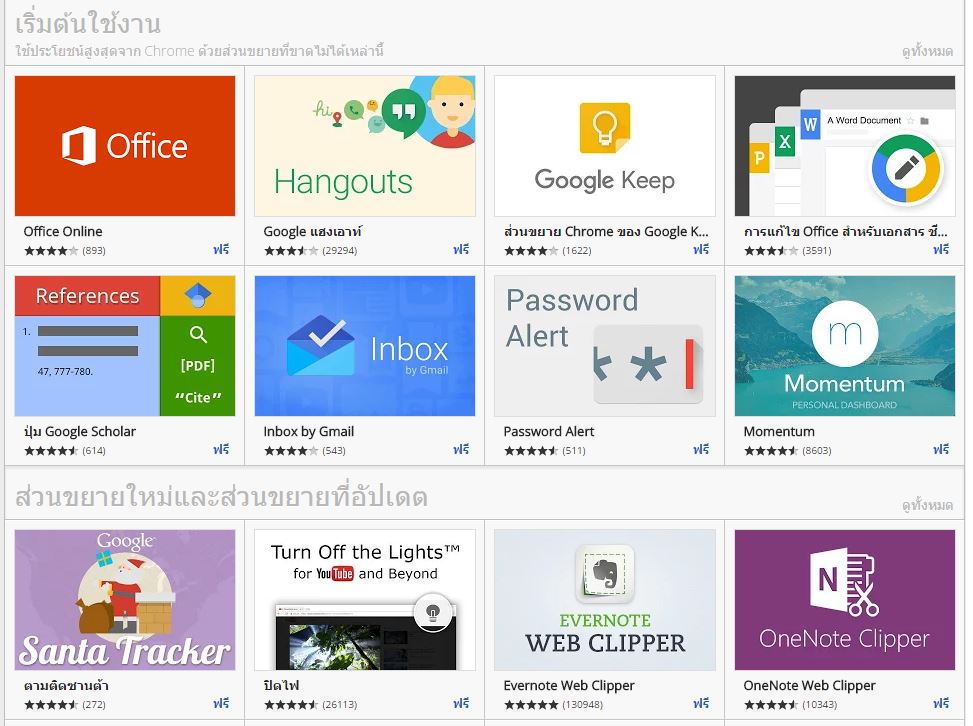The width and height of the screenshot is (973, 726).
Task: Click the star rating for Office Online
Action: (x=52, y=251)
